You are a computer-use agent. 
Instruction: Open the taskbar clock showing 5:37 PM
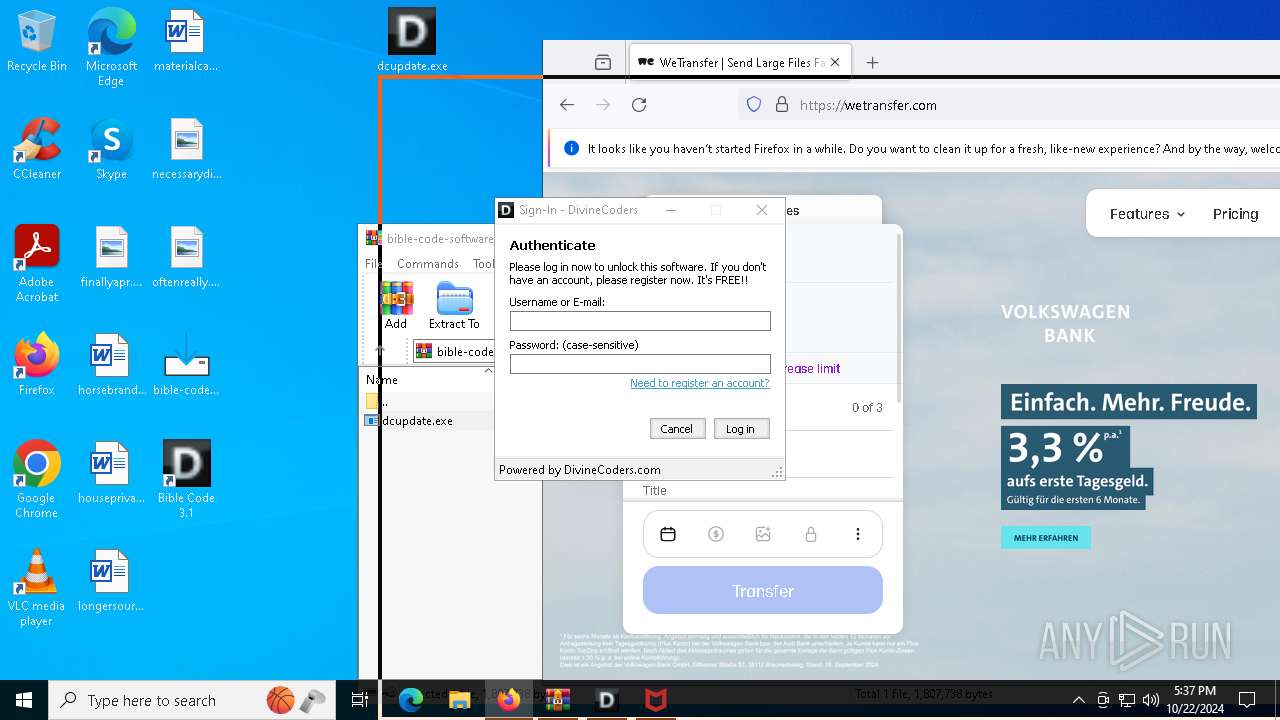(x=1194, y=700)
